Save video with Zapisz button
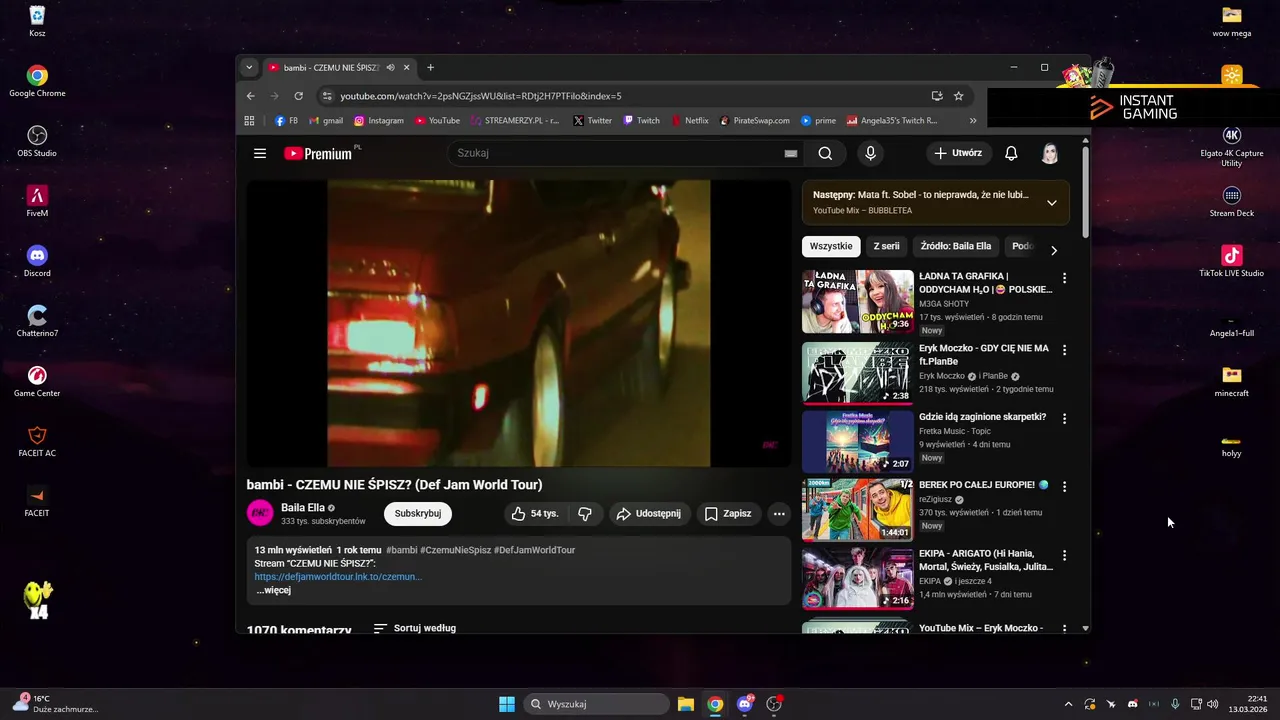Image resolution: width=1280 pixels, height=720 pixels. point(728,513)
